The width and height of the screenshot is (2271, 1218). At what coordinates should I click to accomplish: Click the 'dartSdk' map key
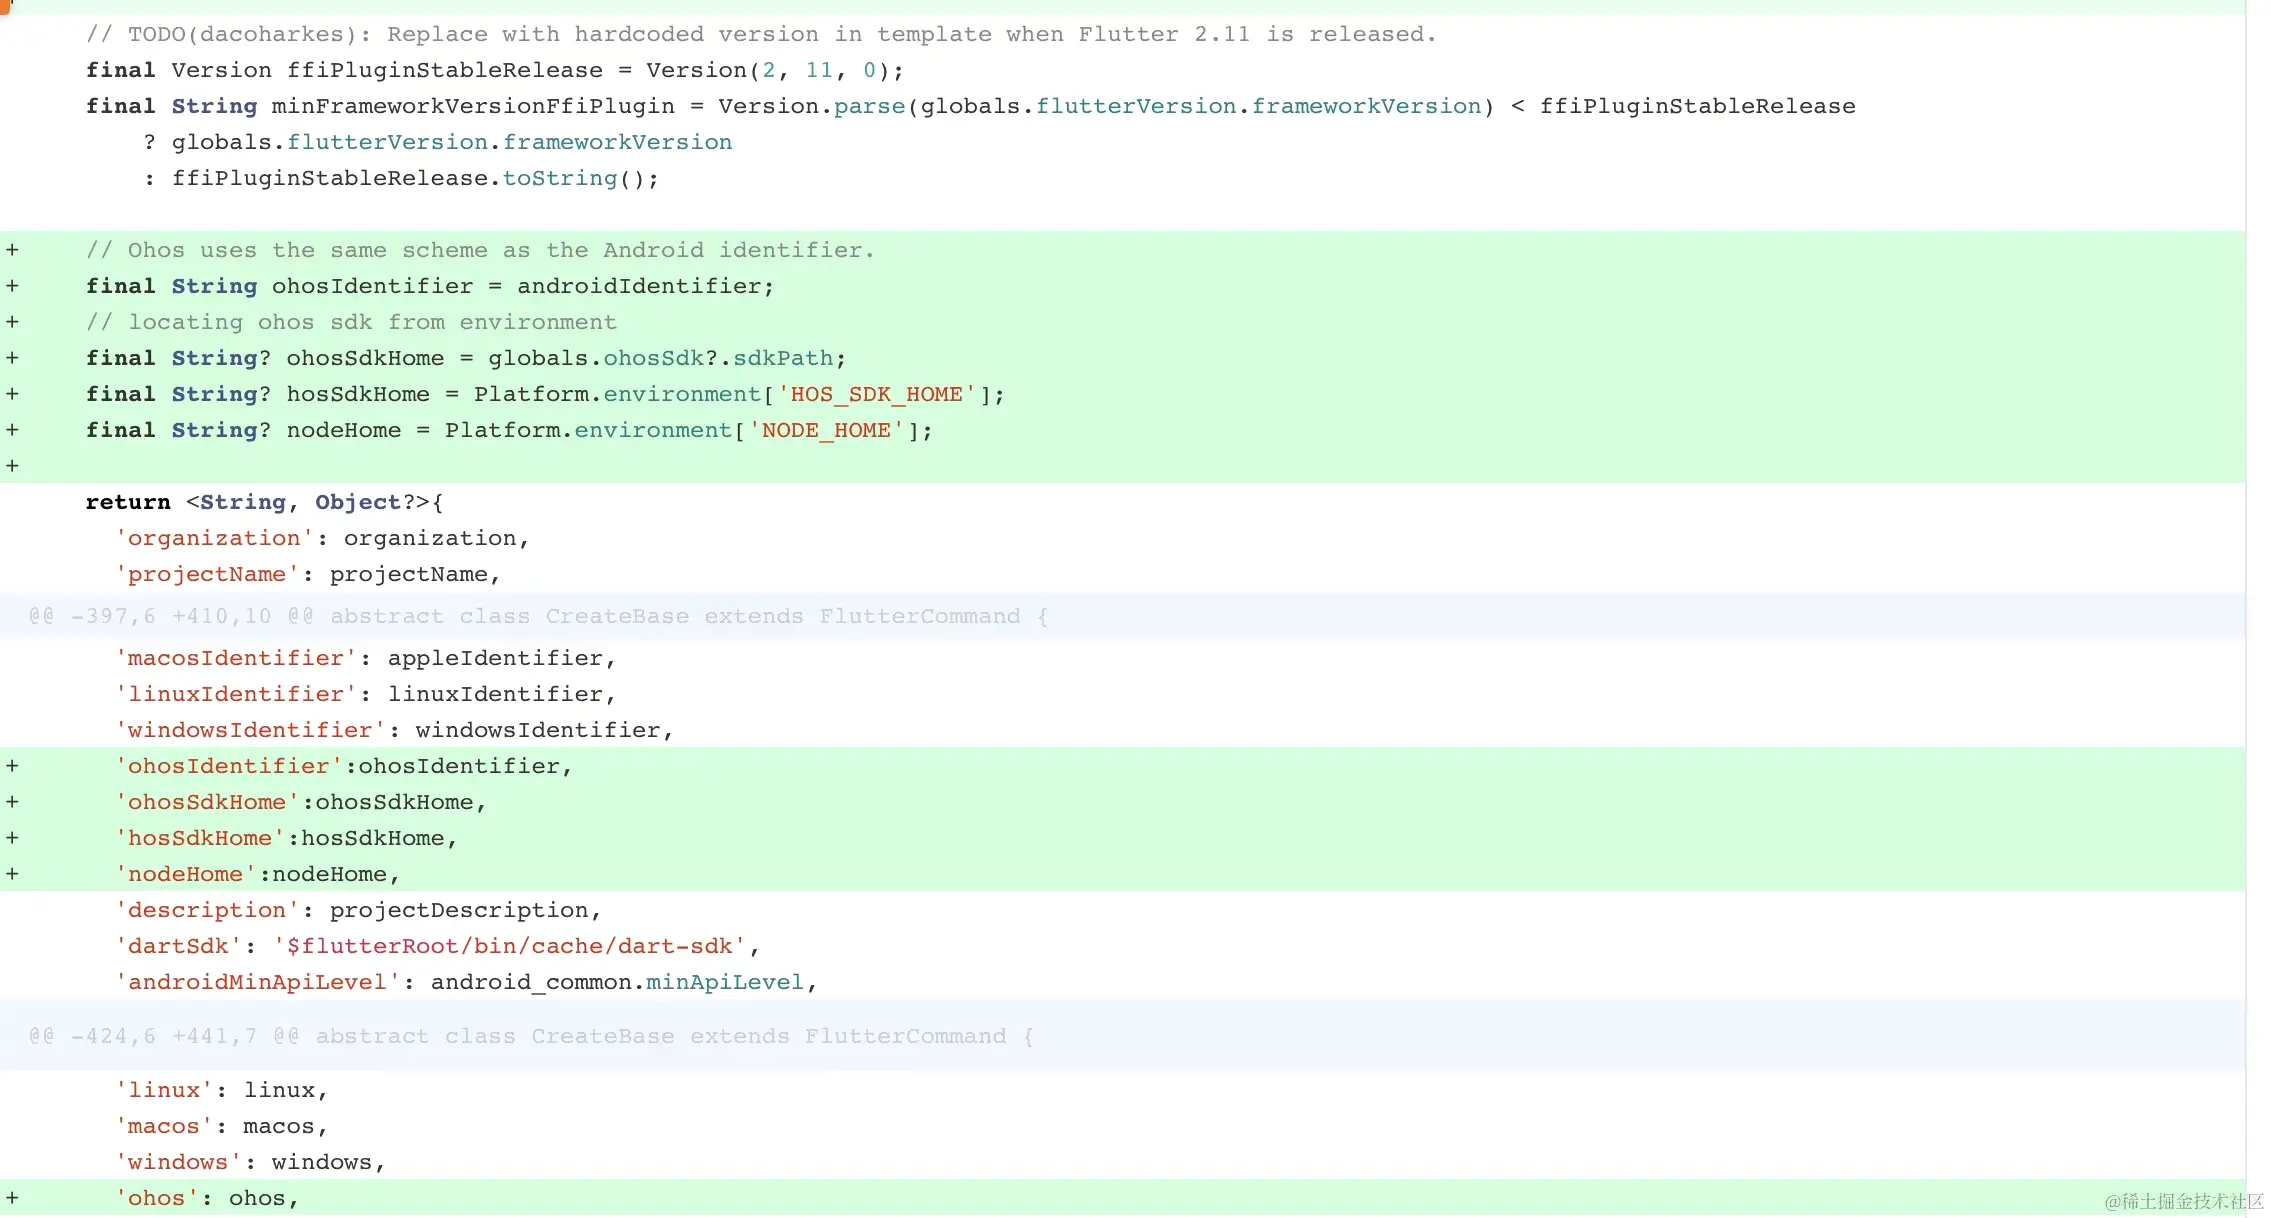click(178, 947)
